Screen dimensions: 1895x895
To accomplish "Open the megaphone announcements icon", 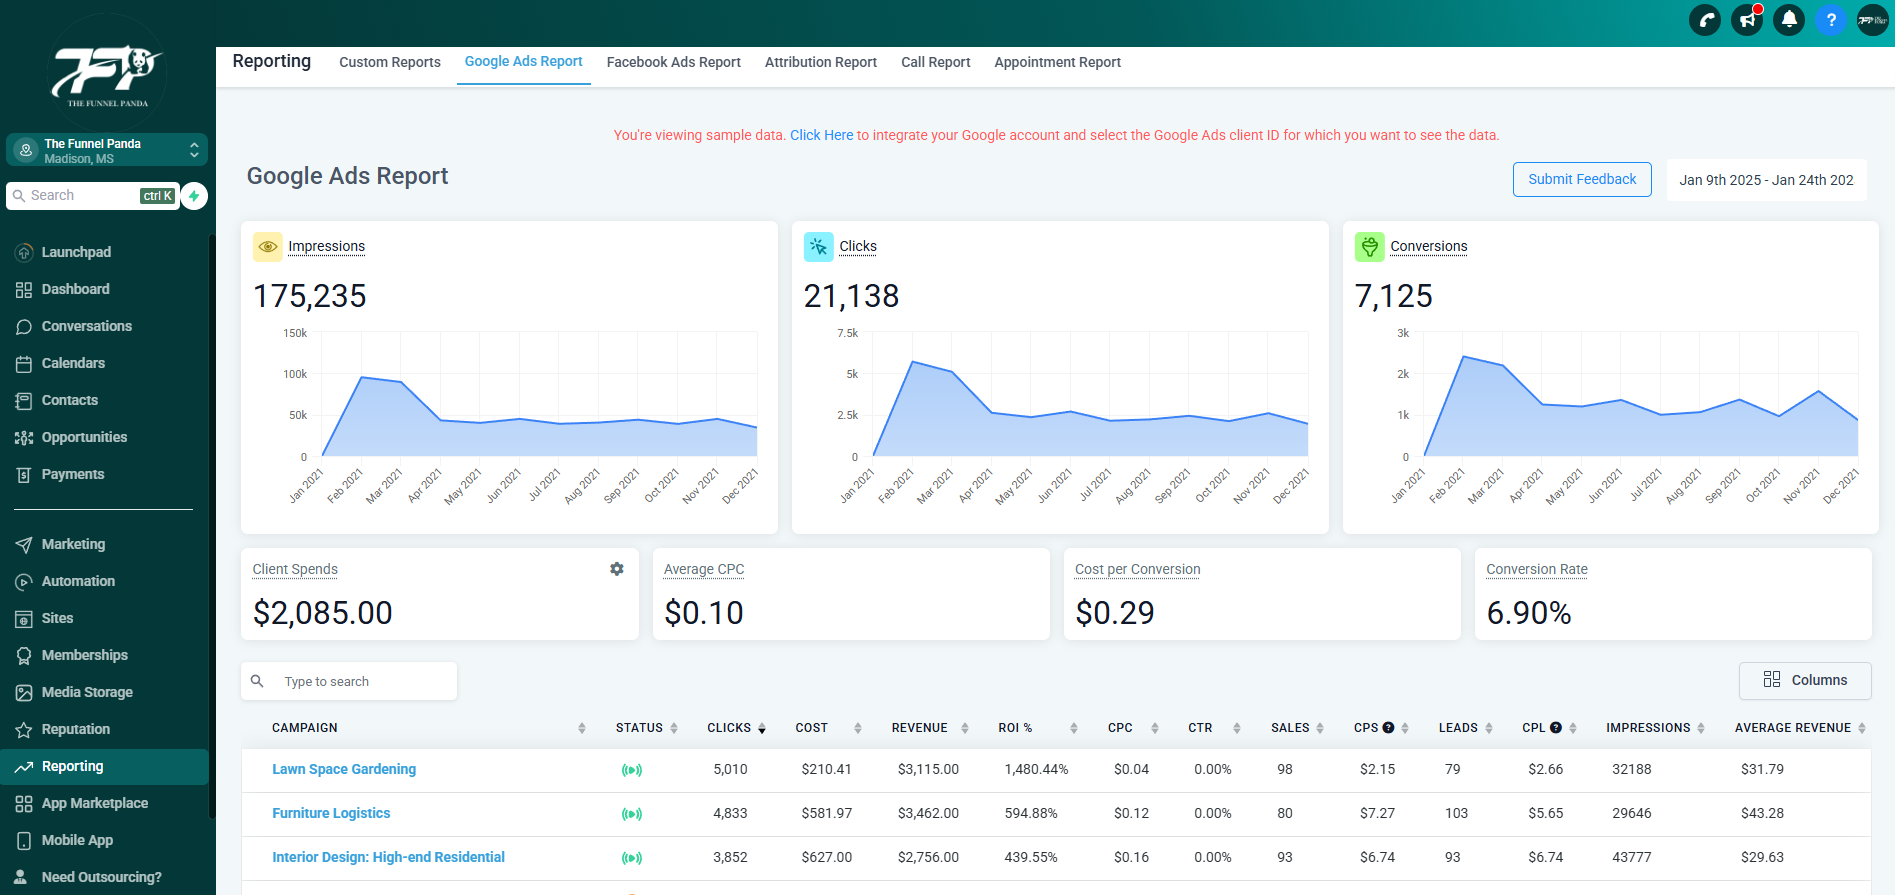I will point(1747,20).
